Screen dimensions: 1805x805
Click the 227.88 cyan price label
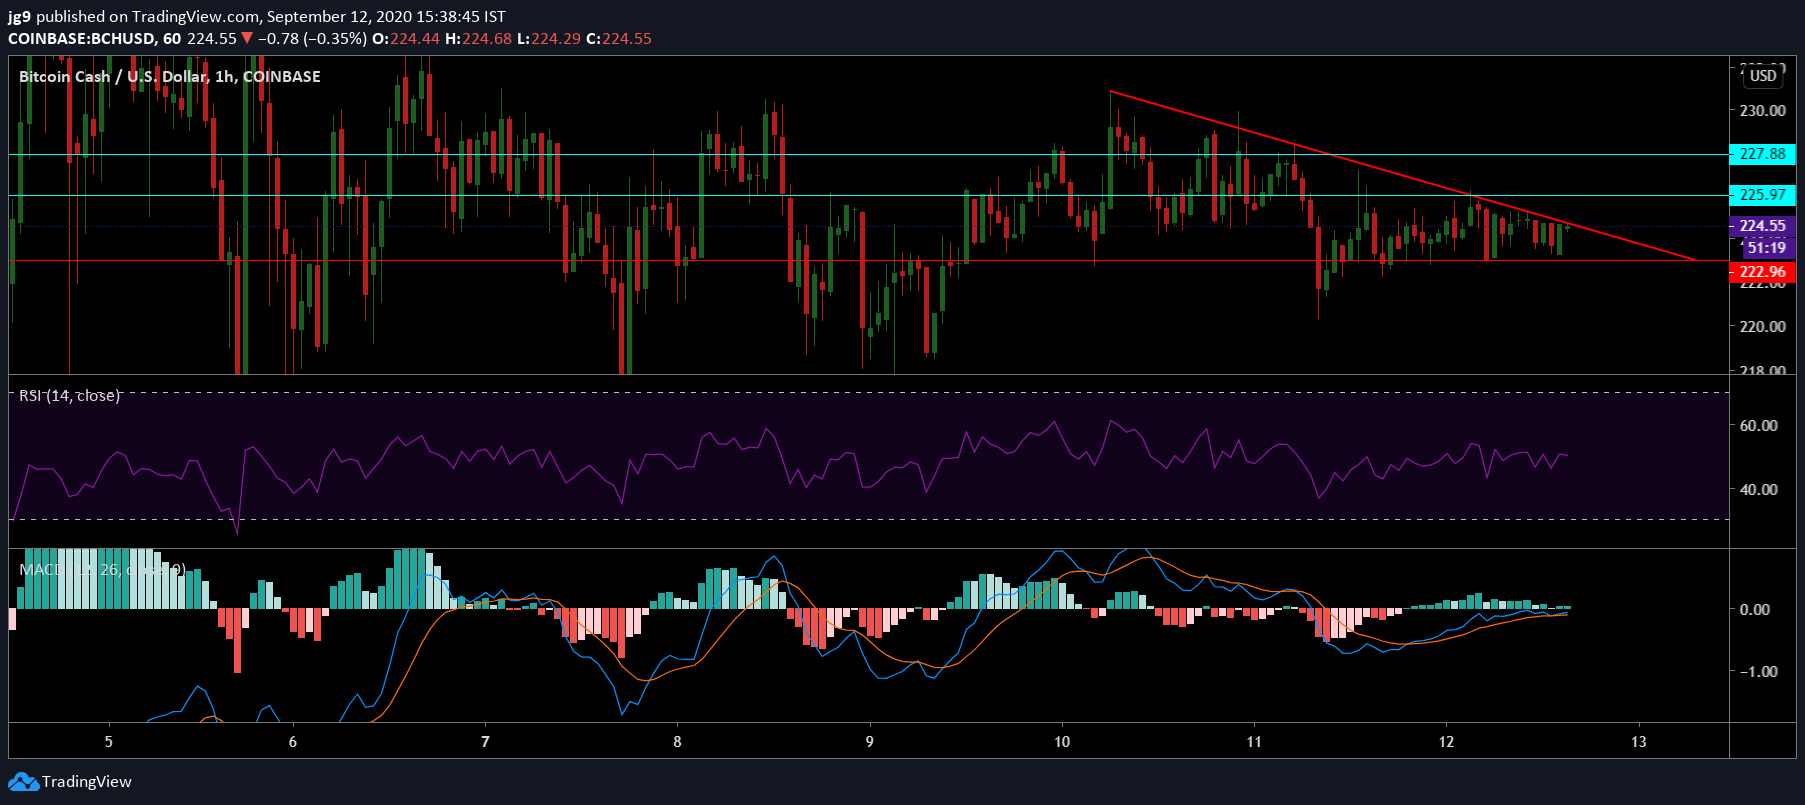1762,154
